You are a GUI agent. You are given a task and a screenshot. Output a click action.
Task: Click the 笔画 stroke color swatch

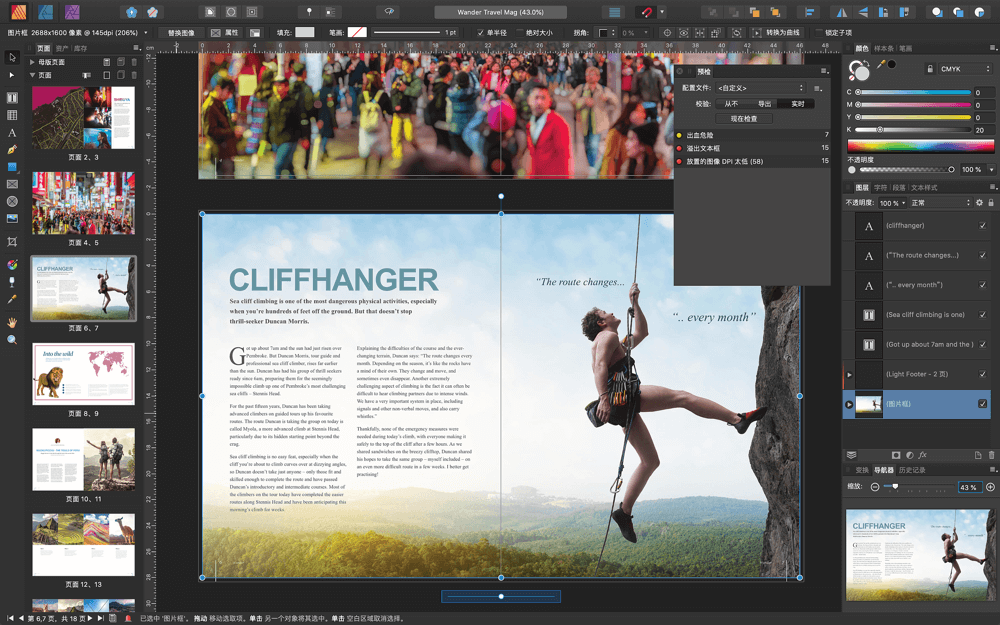357,32
